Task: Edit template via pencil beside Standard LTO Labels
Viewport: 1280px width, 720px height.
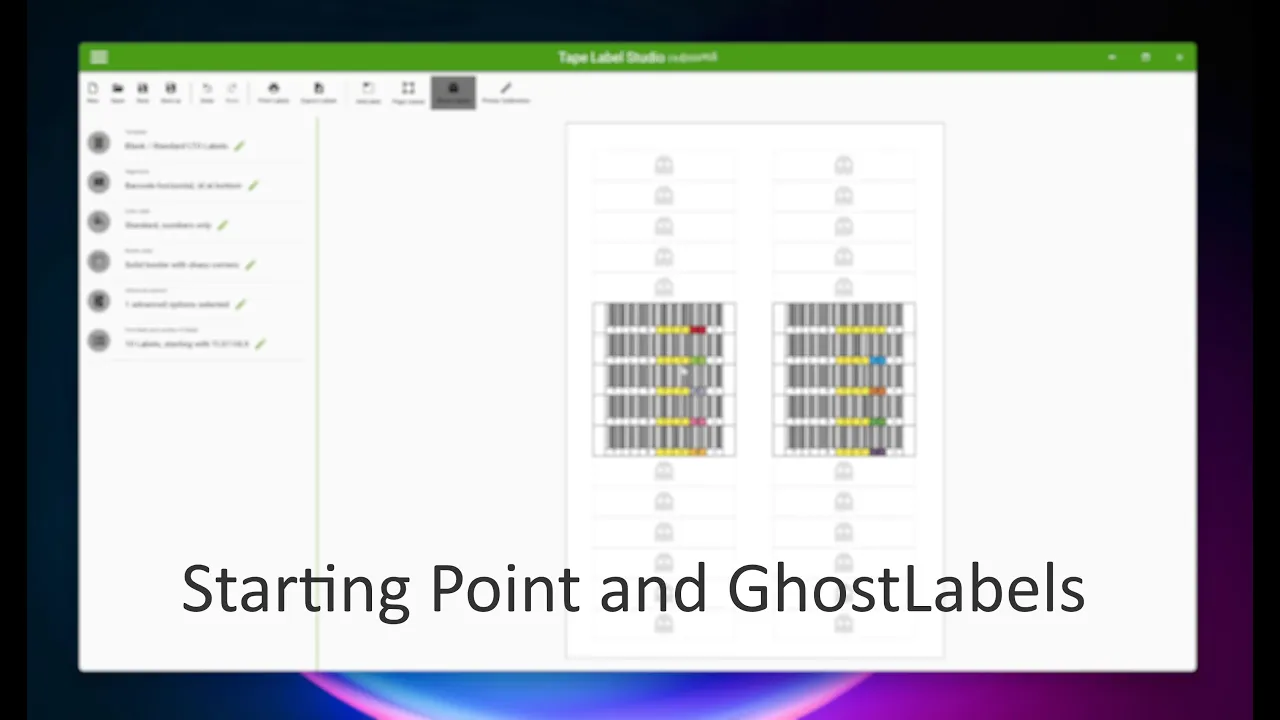Action: 240,146
